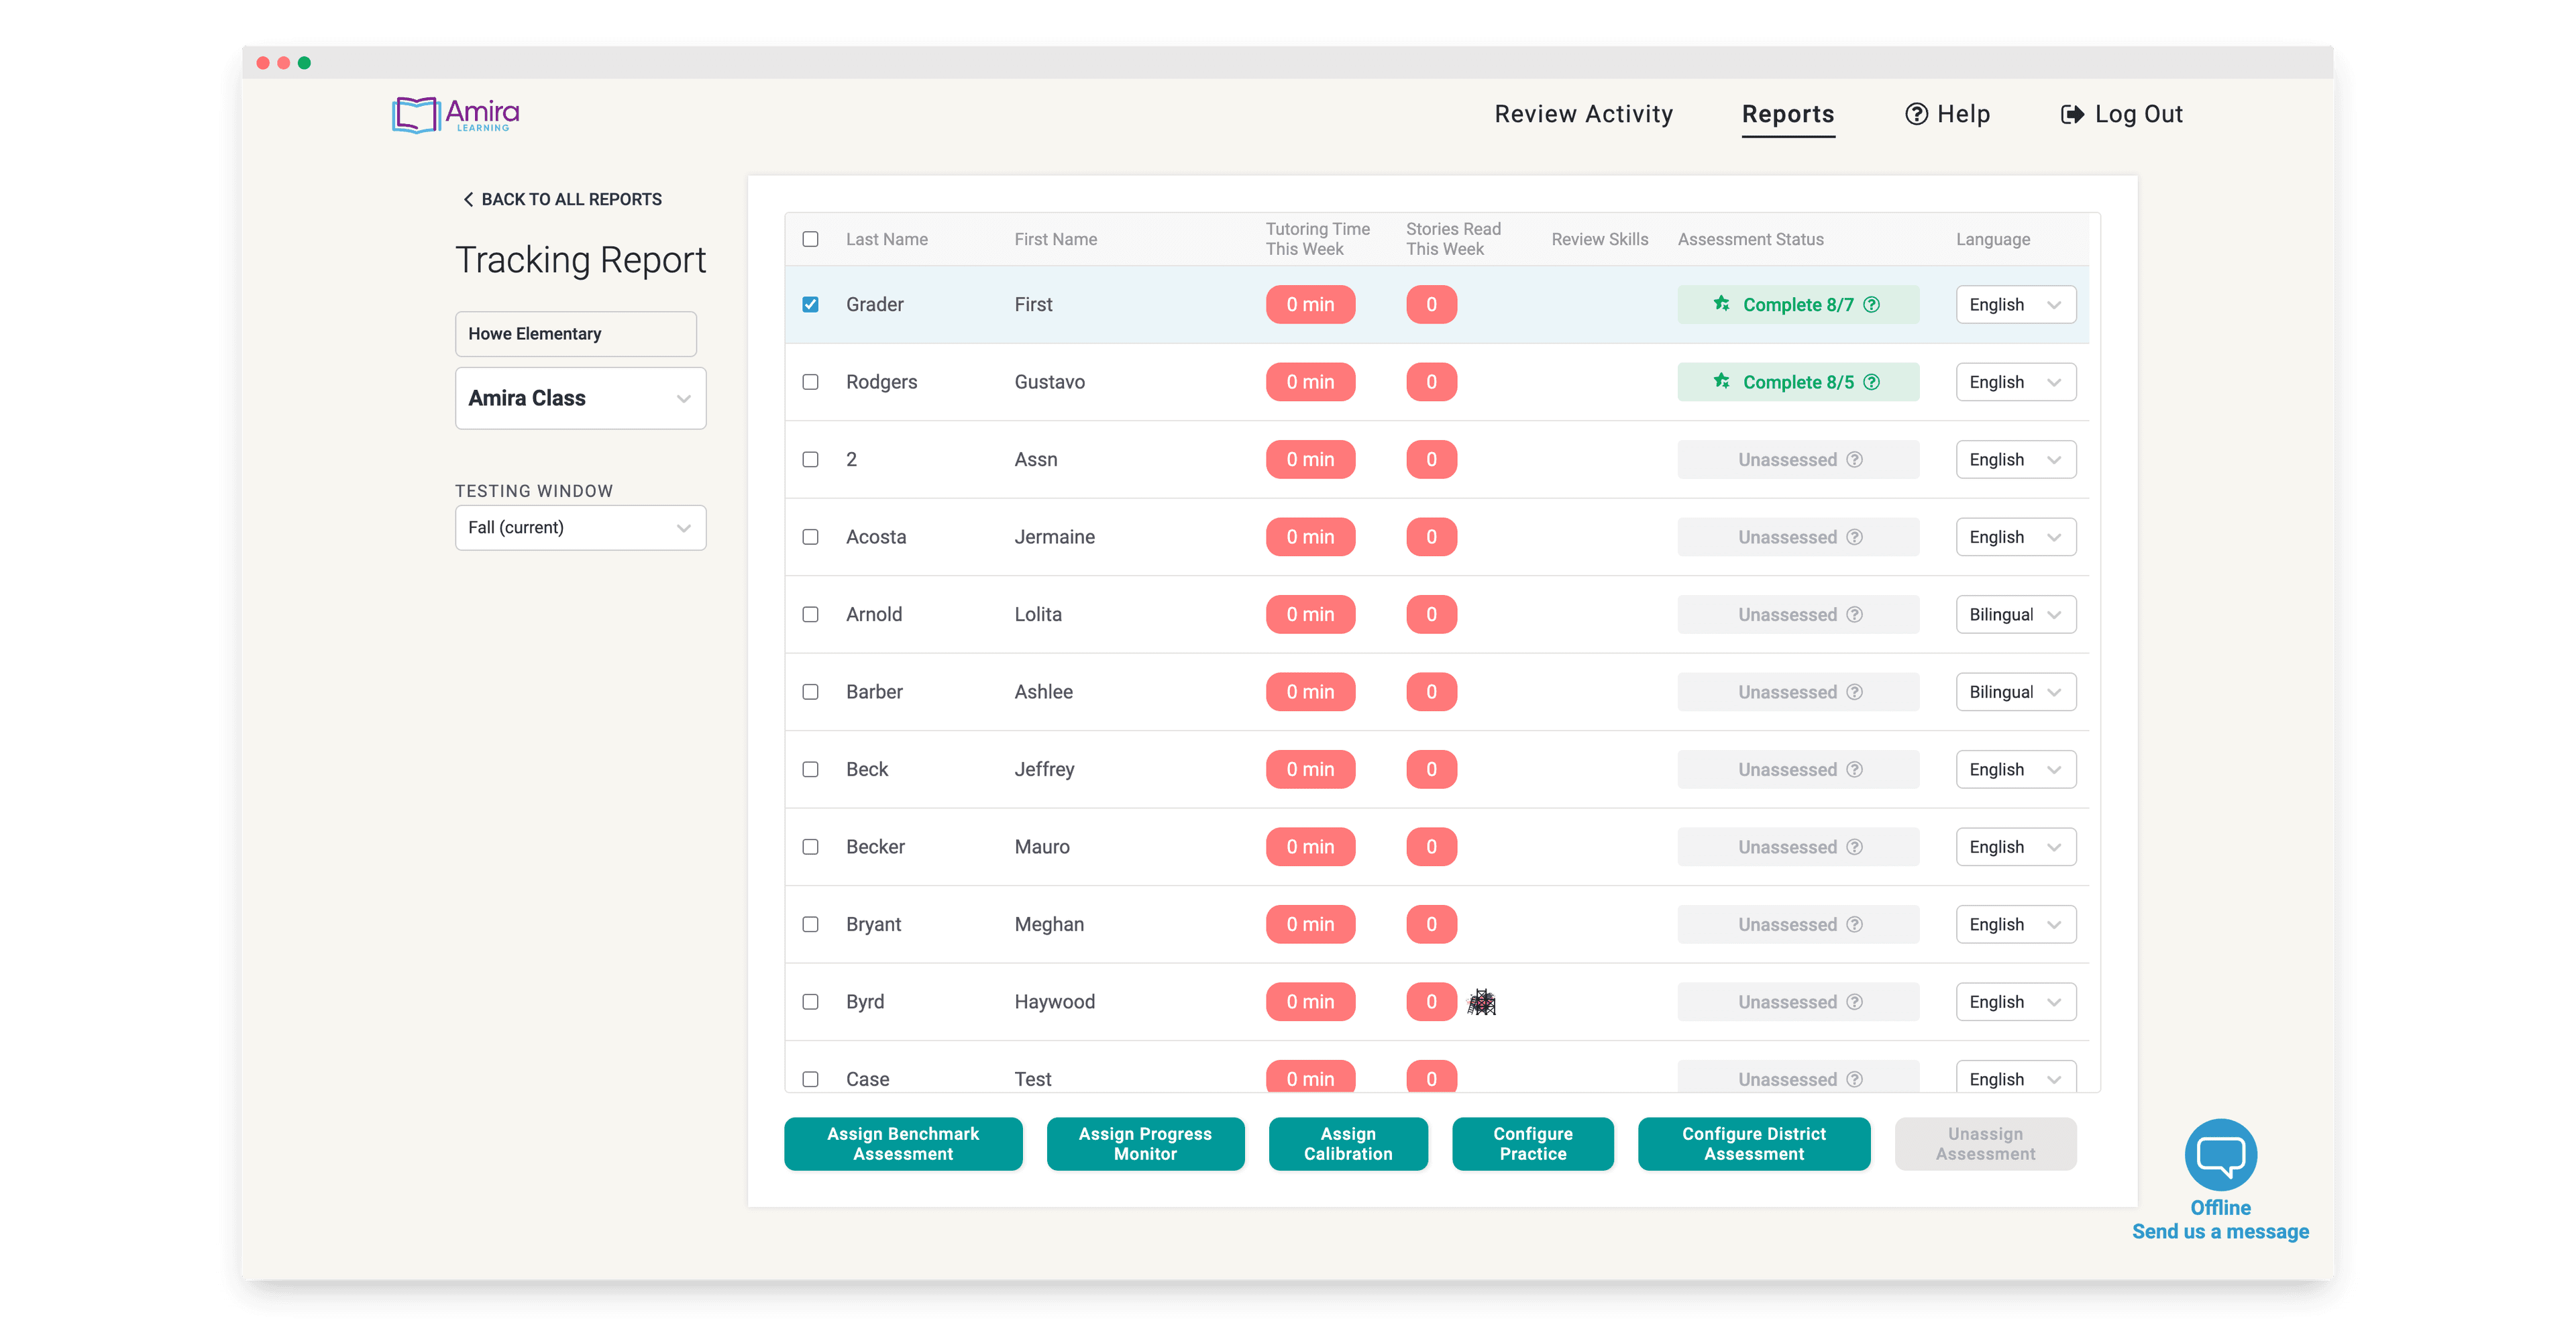Open language dropdown for Beck Jeffrey
Screen dimensions: 2576x1325
click(x=2015, y=769)
